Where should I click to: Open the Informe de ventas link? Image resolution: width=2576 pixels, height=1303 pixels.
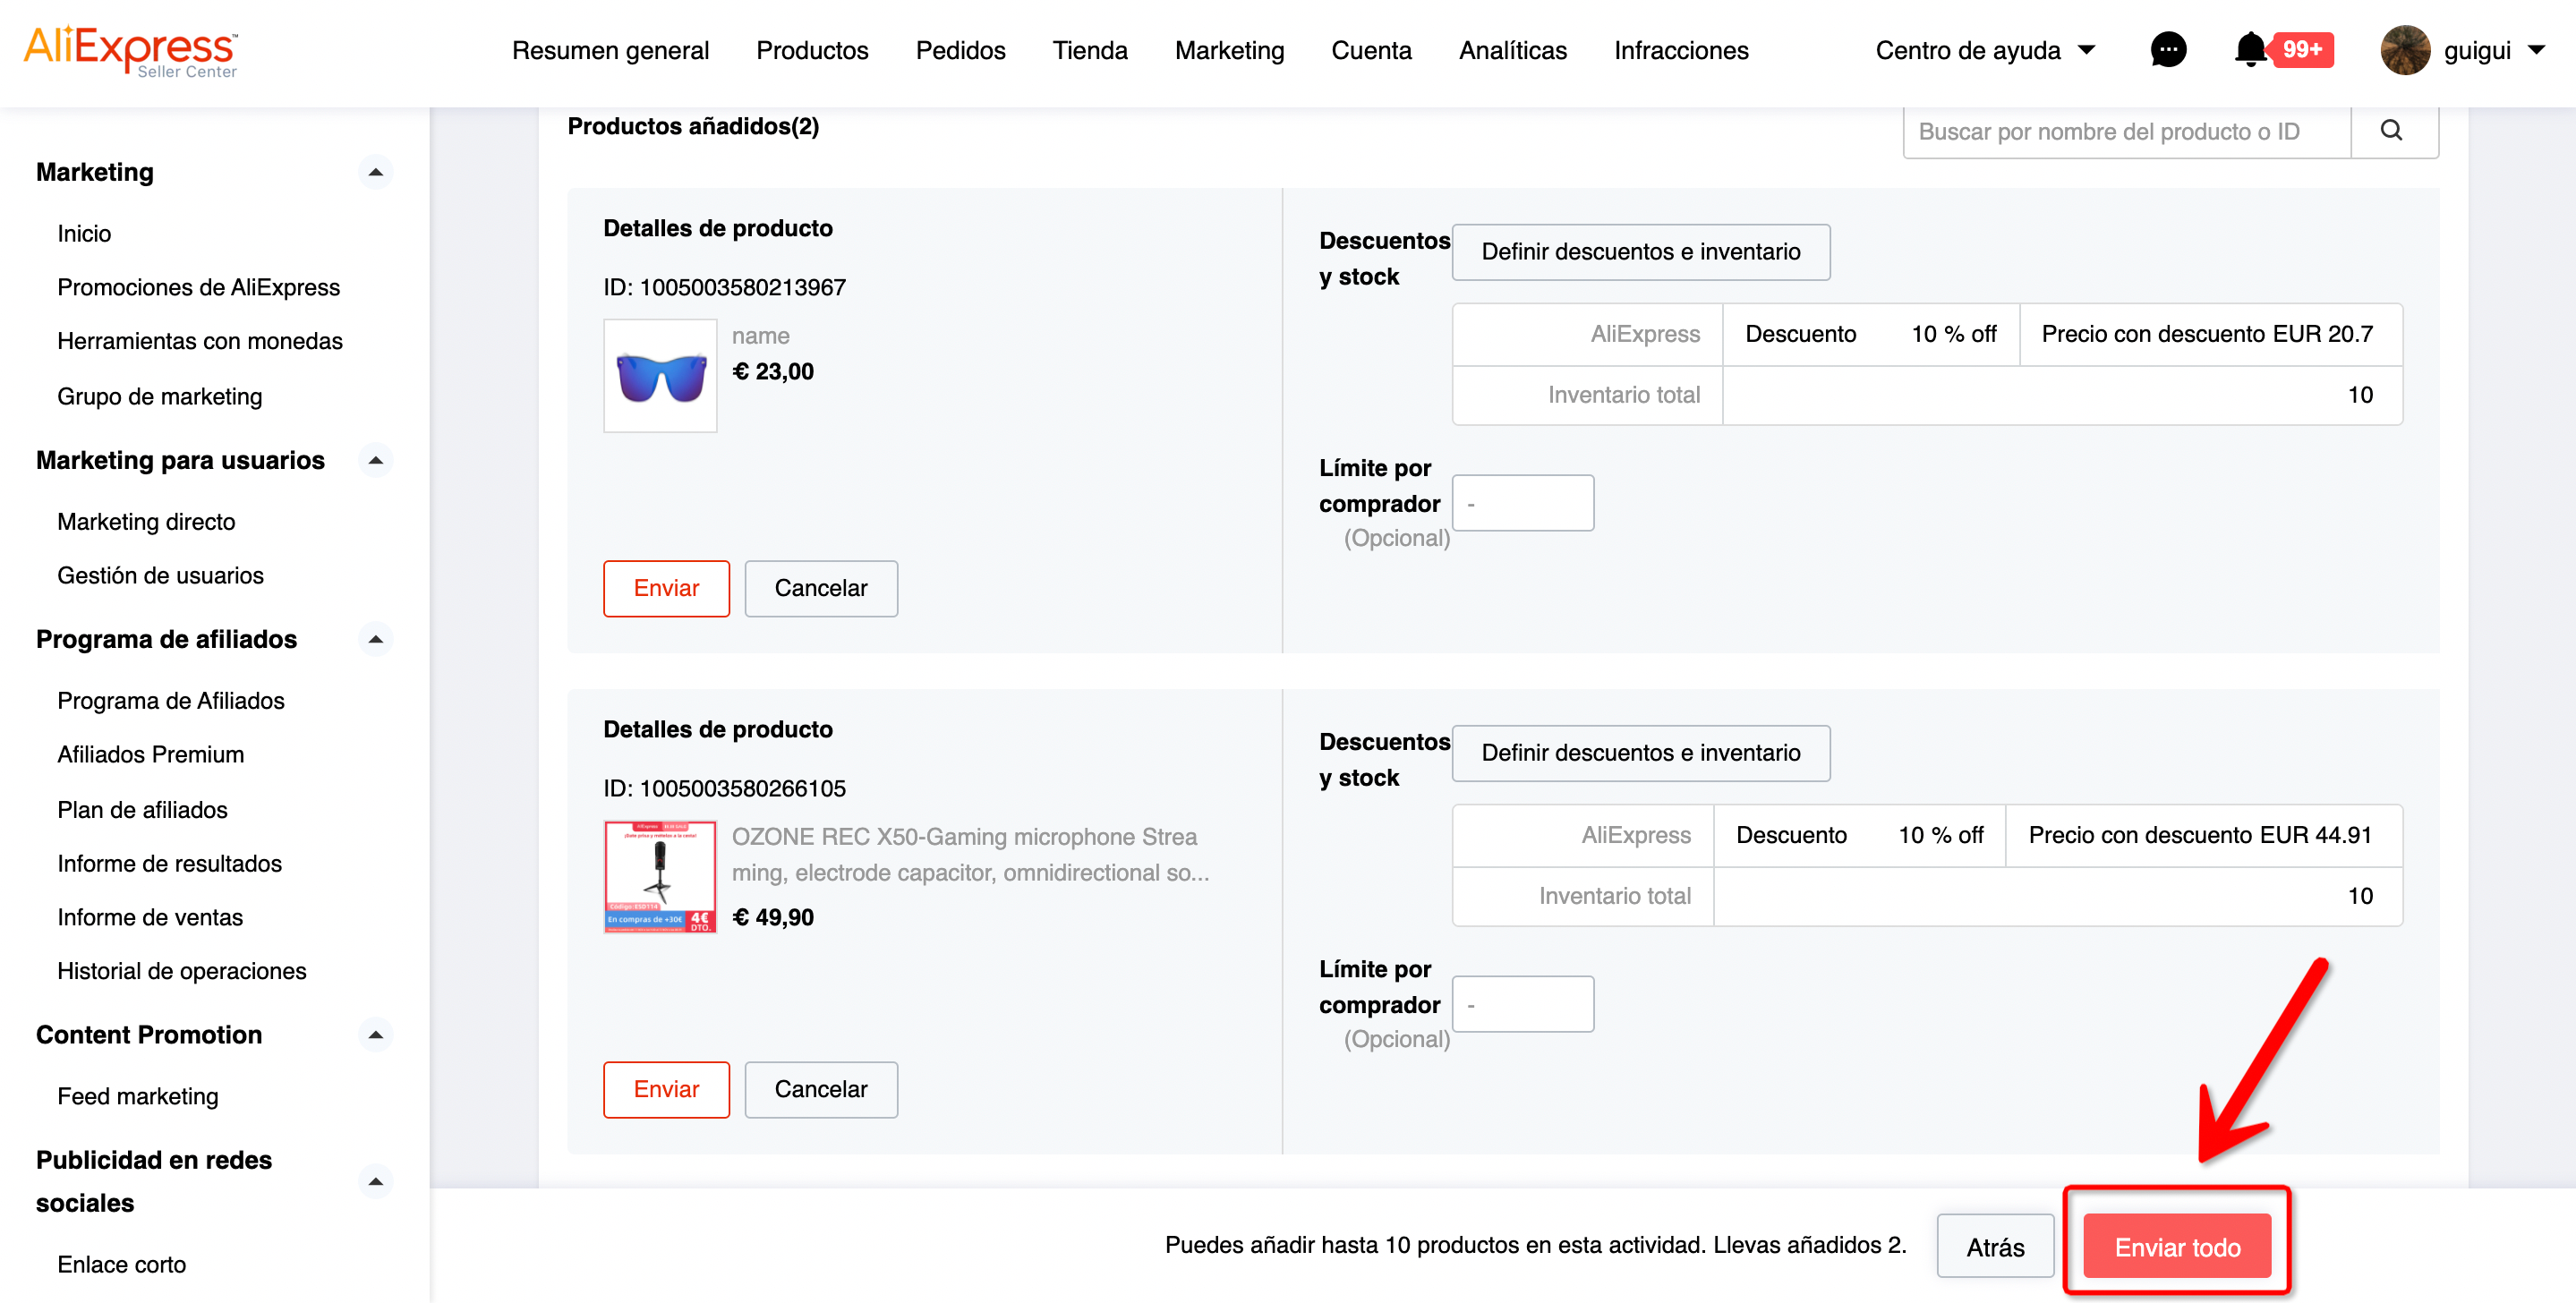coord(150,917)
